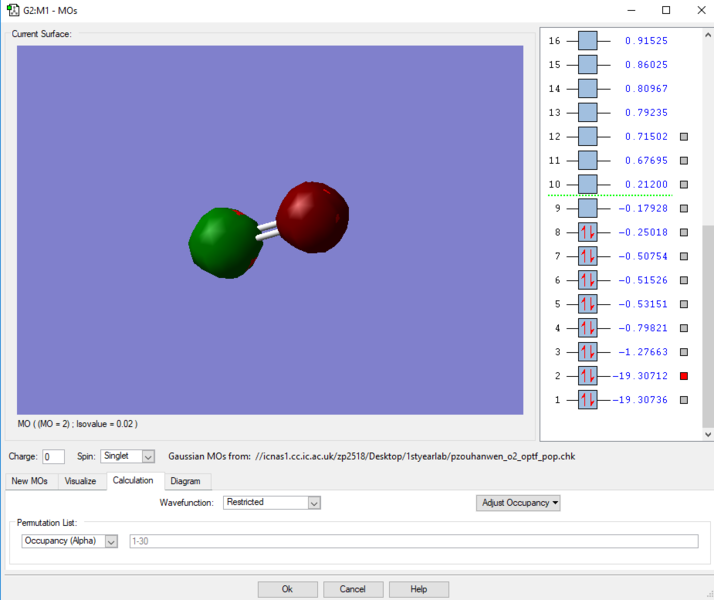Select orbital box for MO 14
The image size is (714, 600).
587,89
